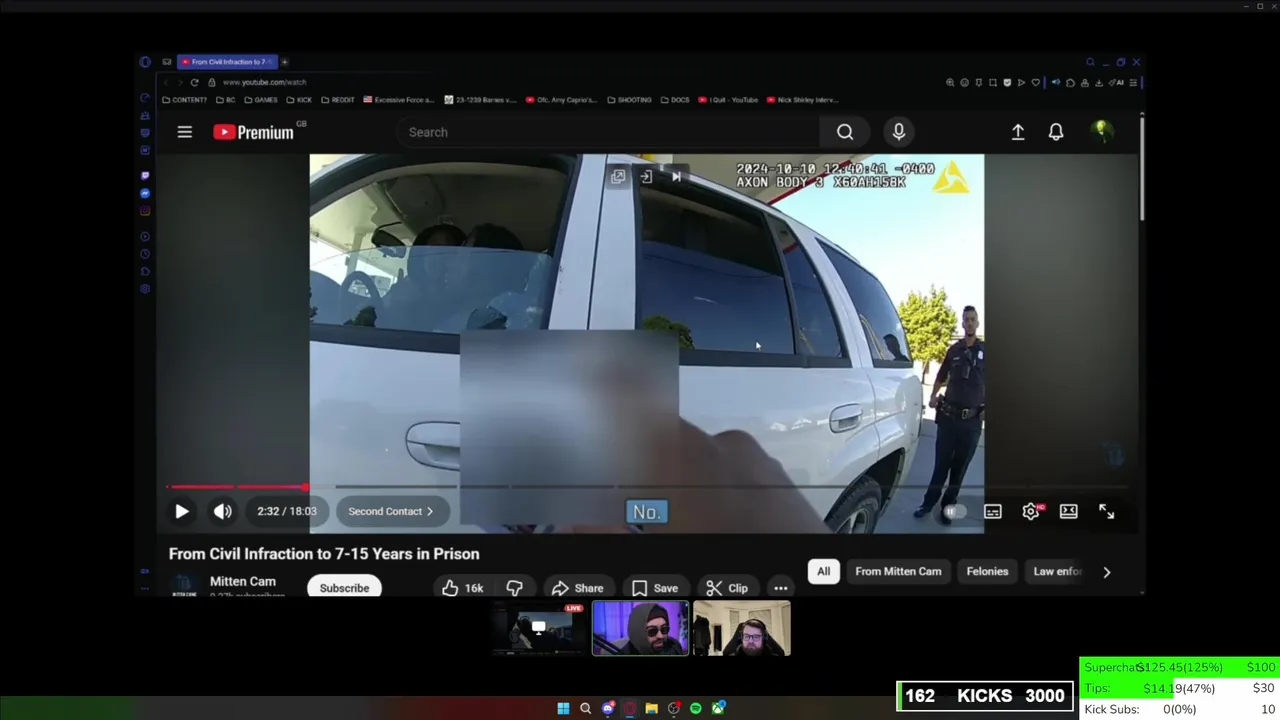Open the Opera sidebar Messenger icon
1280x720 pixels.
point(145,193)
